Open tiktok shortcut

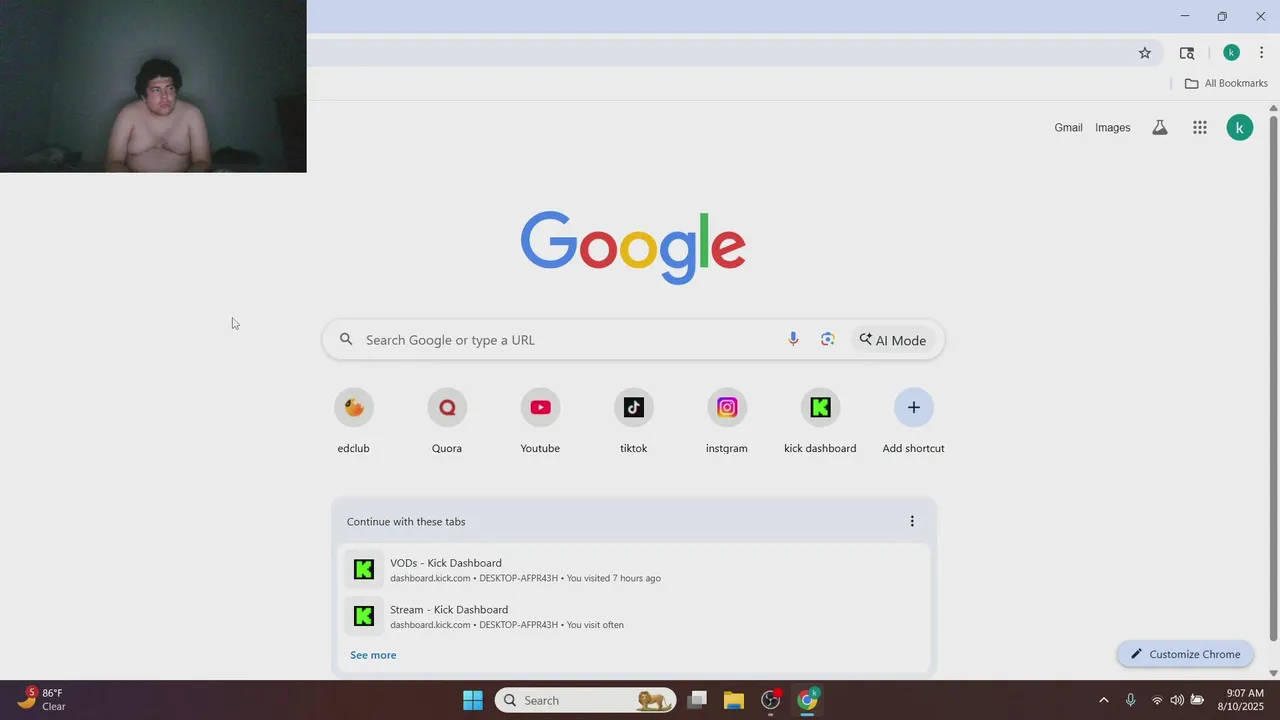(x=634, y=421)
